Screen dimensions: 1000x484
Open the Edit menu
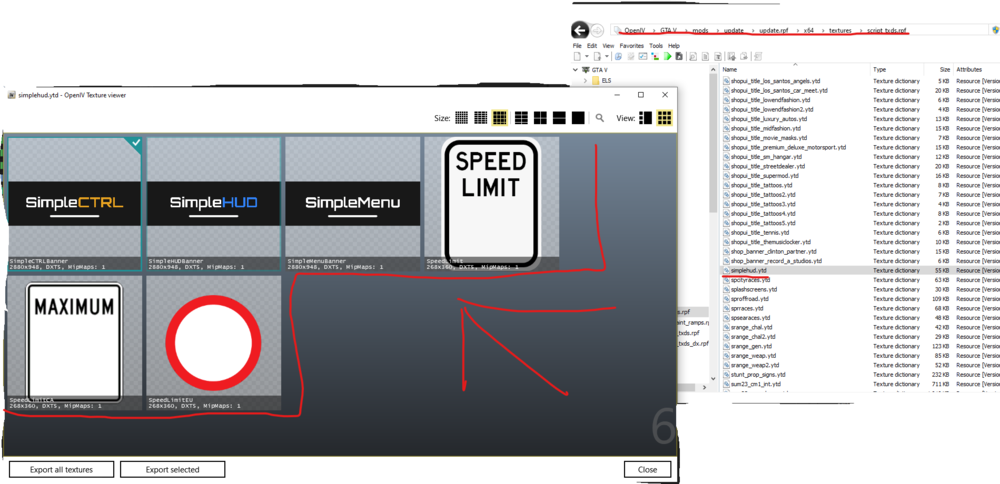pyautogui.click(x=592, y=46)
